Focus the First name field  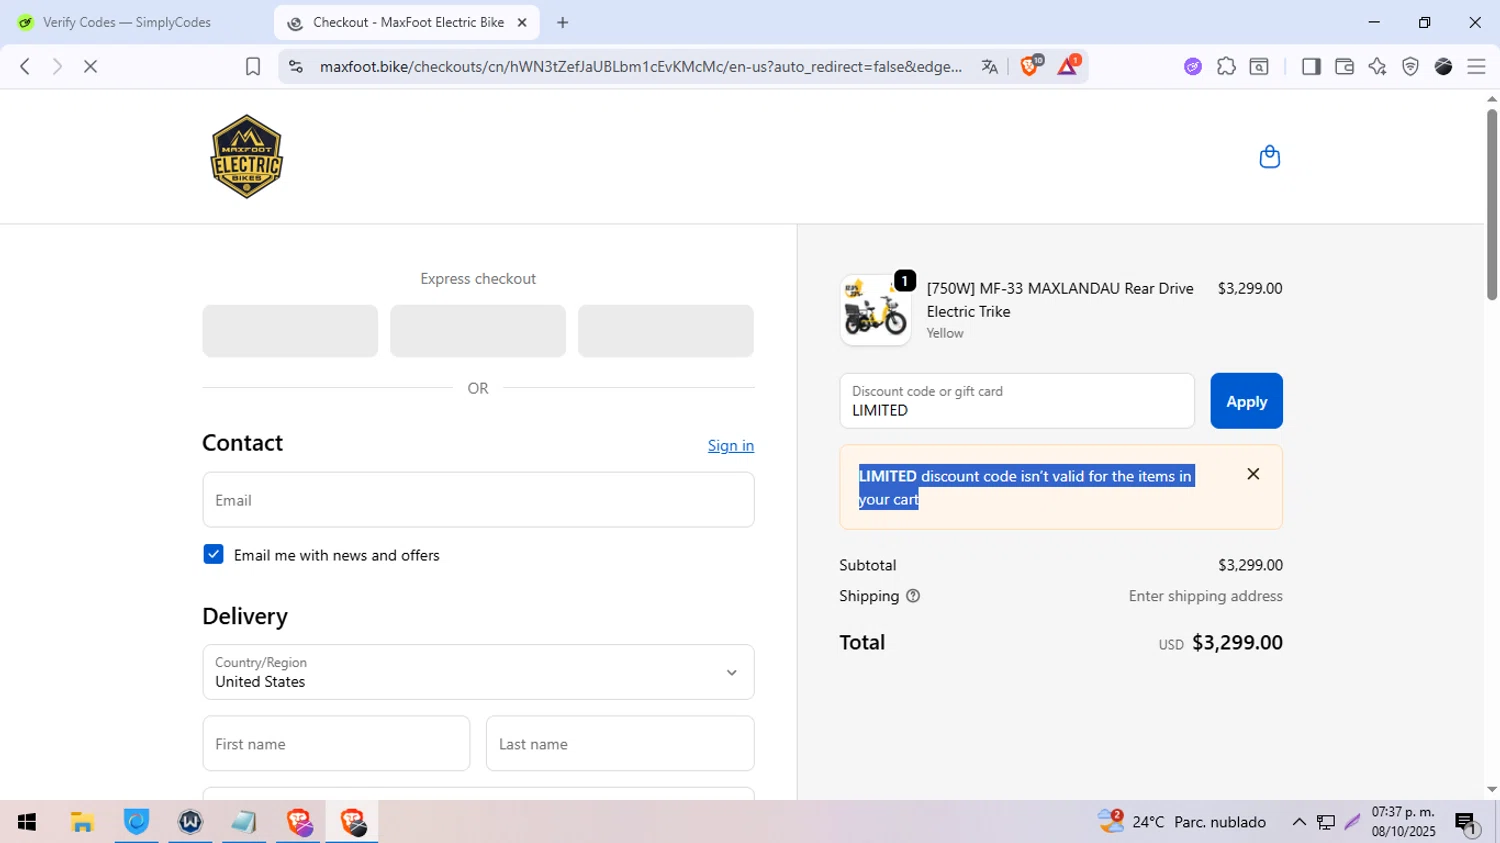click(x=336, y=743)
